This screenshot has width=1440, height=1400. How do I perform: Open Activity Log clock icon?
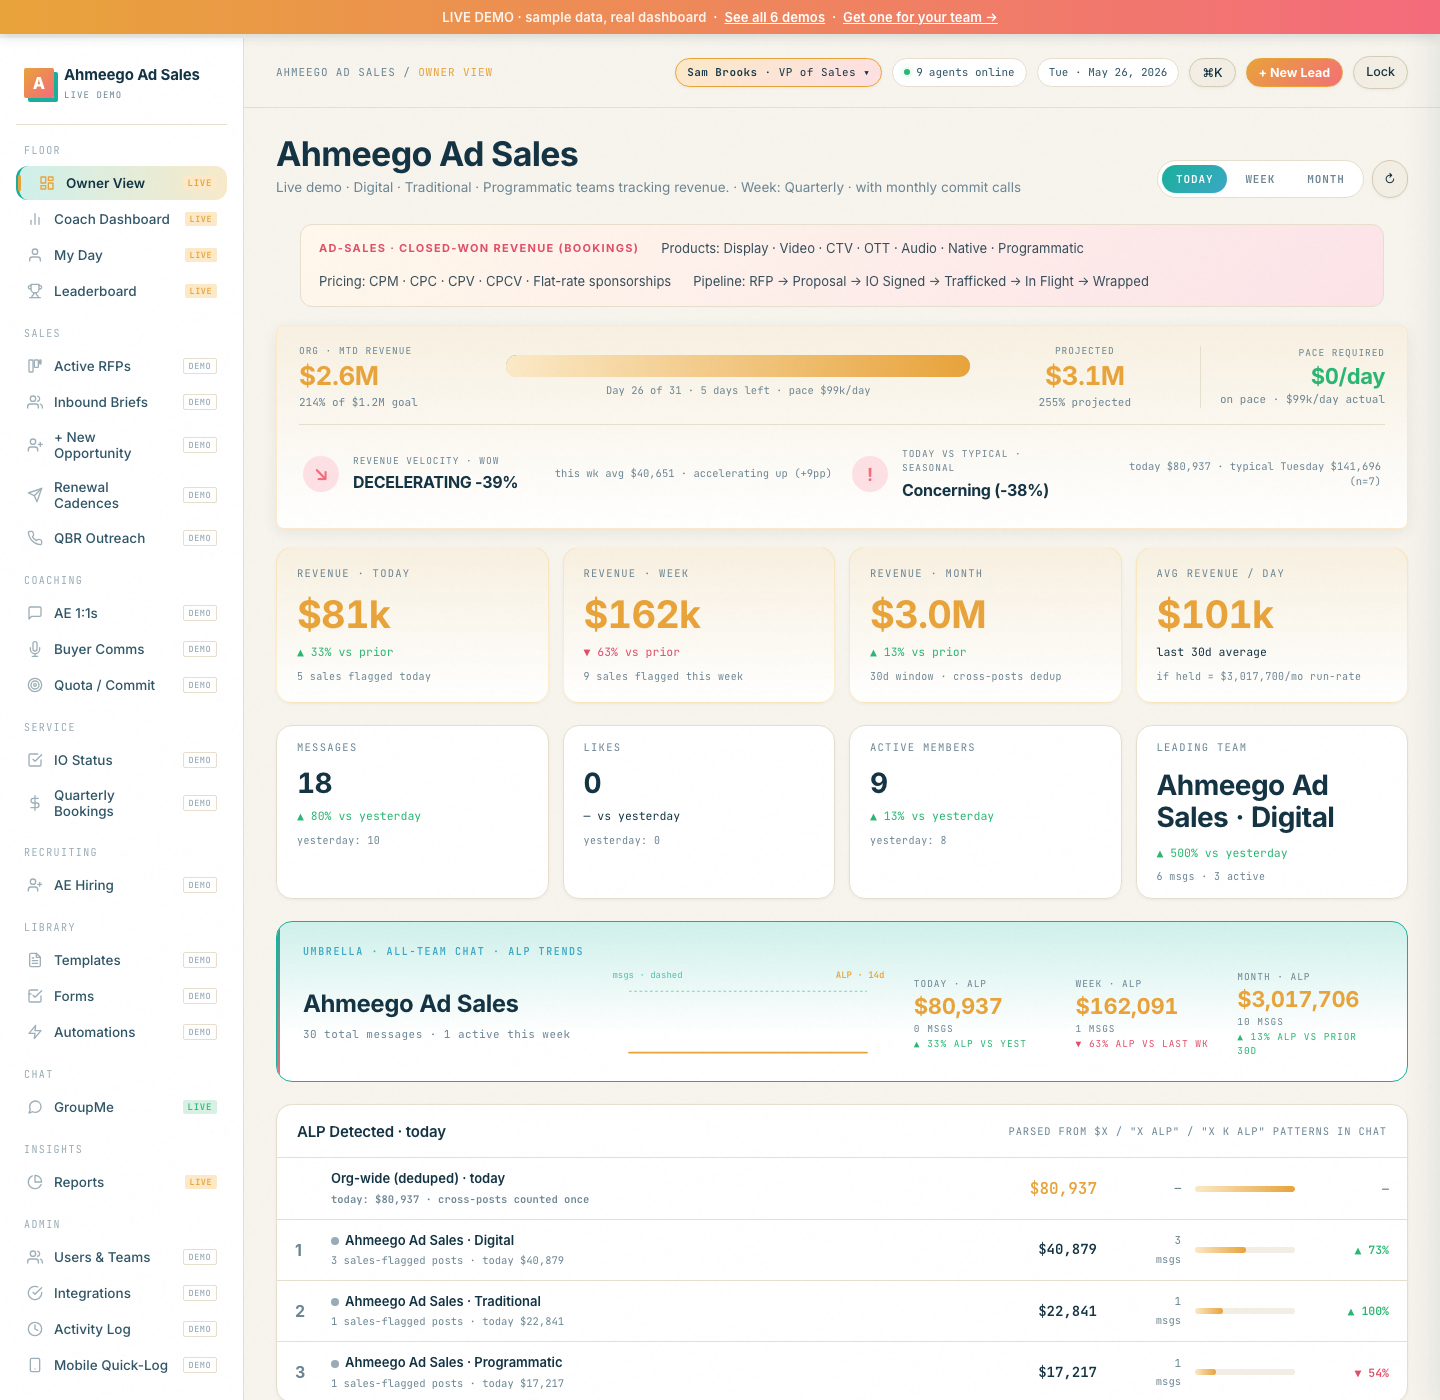35,1329
